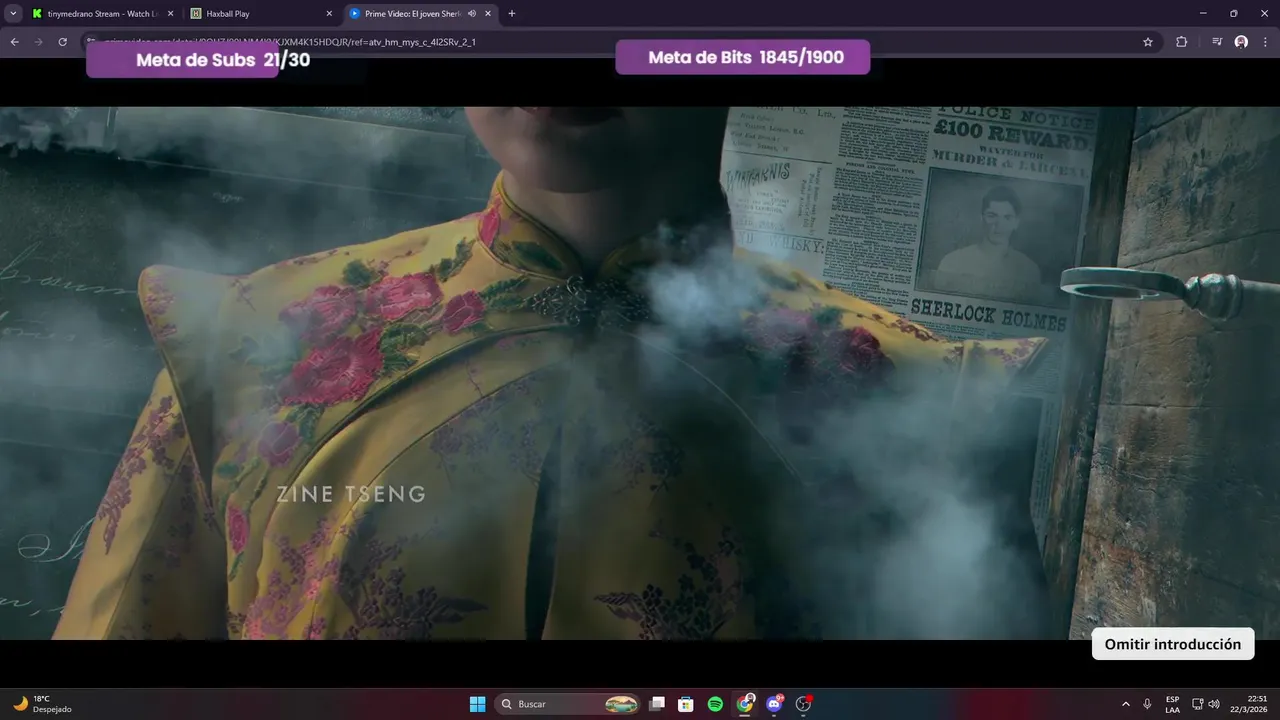Open Discord from the taskbar
The width and height of the screenshot is (1280, 720).
point(774,704)
